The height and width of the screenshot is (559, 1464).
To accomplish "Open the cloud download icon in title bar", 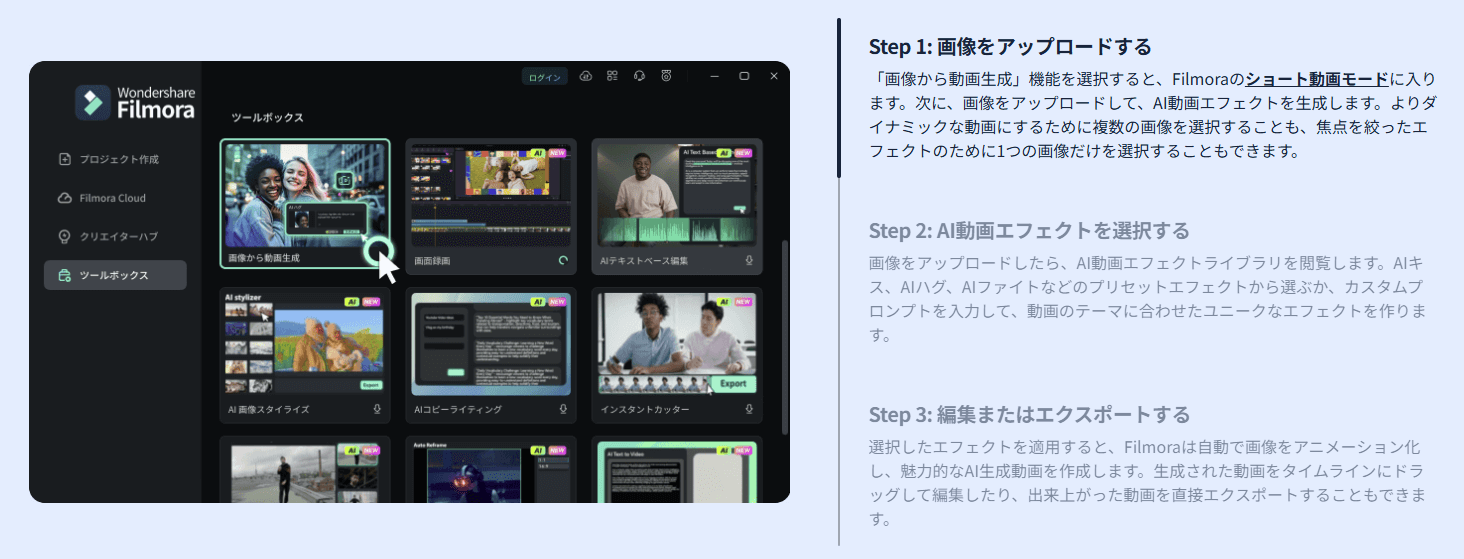I will pos(586,76).
